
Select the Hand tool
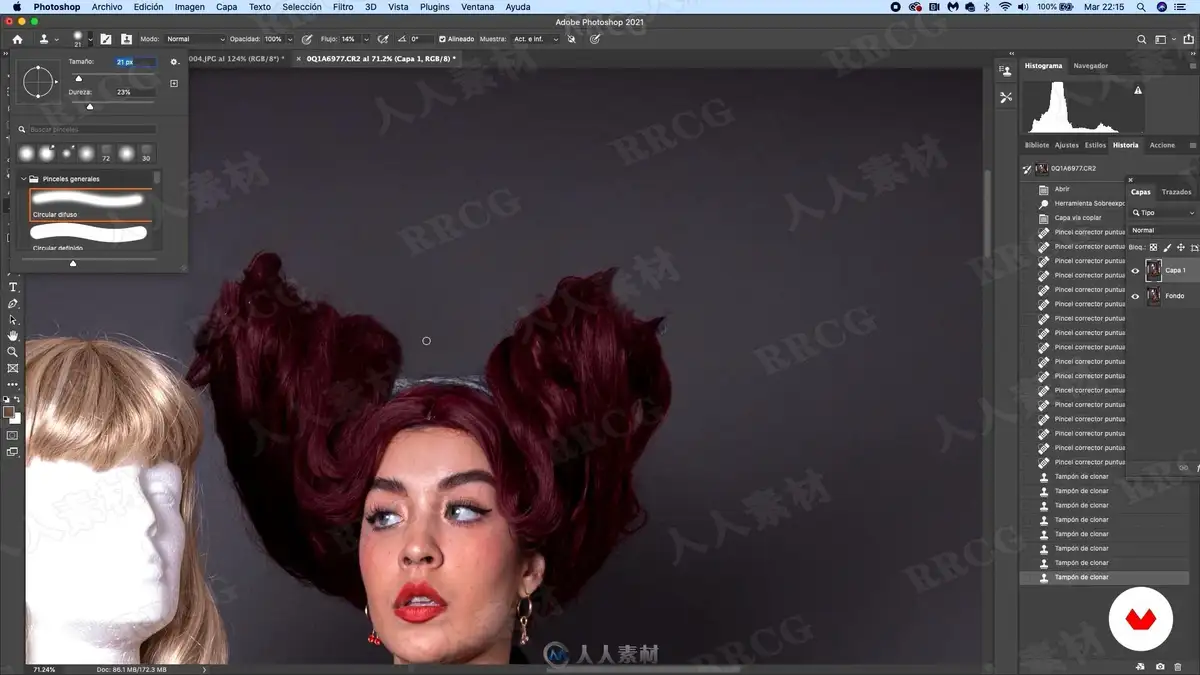pyautogui.click(x=13, y=336)
